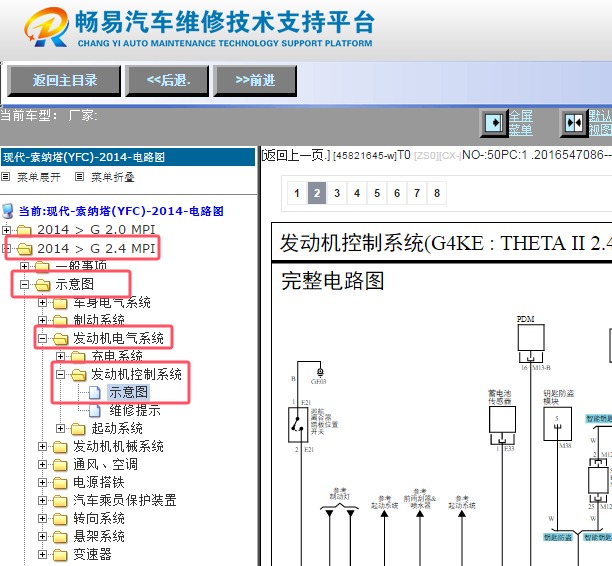Select 2014 > G 2.0 MPI tree item
612x566 pixels.
click(96, 230)
